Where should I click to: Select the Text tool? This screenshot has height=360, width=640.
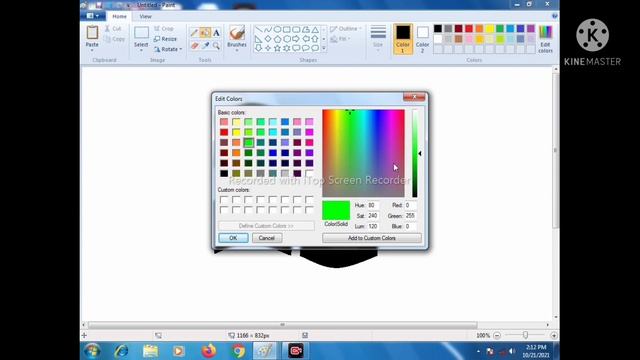(x=216, y=33)
